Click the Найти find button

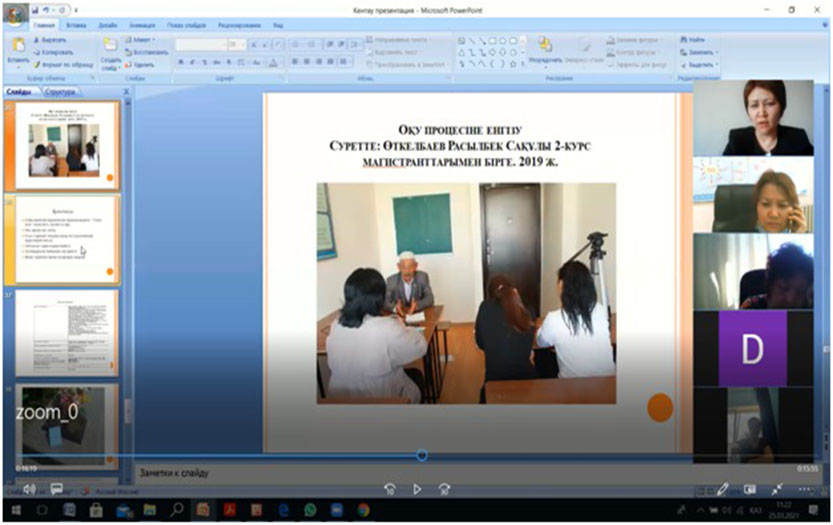tap(693, 40)
